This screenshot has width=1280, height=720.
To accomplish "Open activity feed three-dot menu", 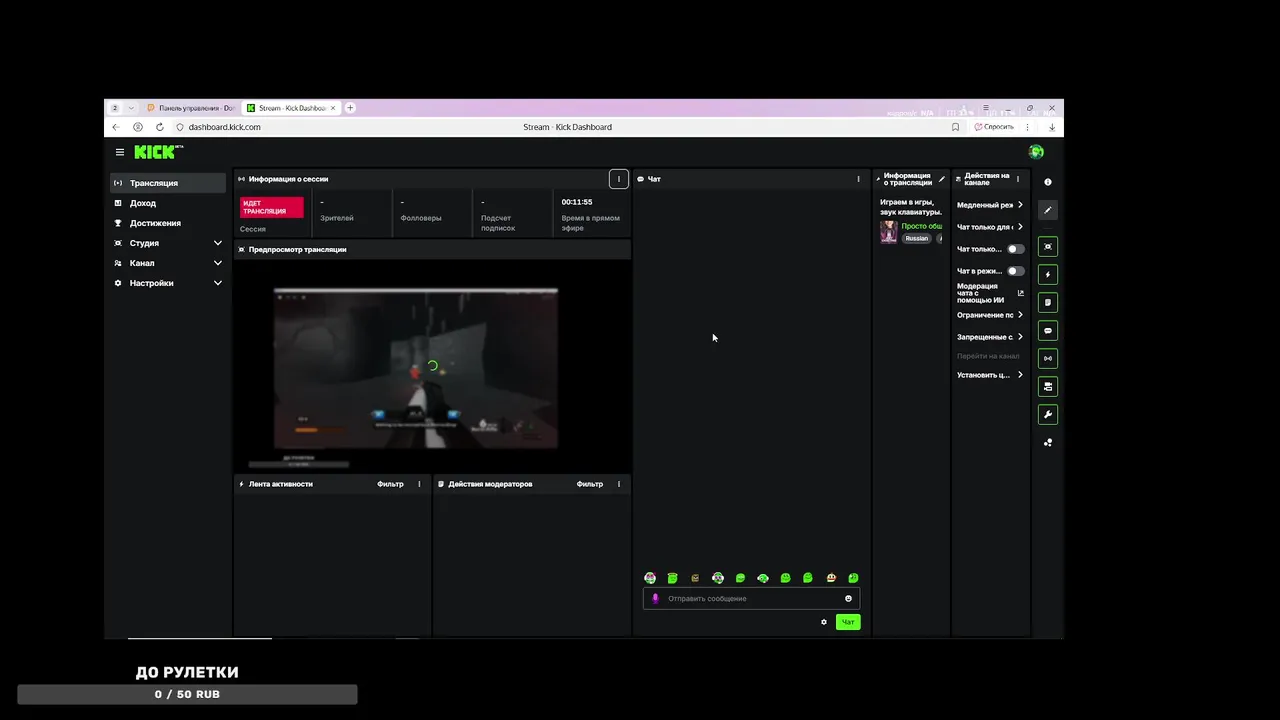I will tap(419, 484).
